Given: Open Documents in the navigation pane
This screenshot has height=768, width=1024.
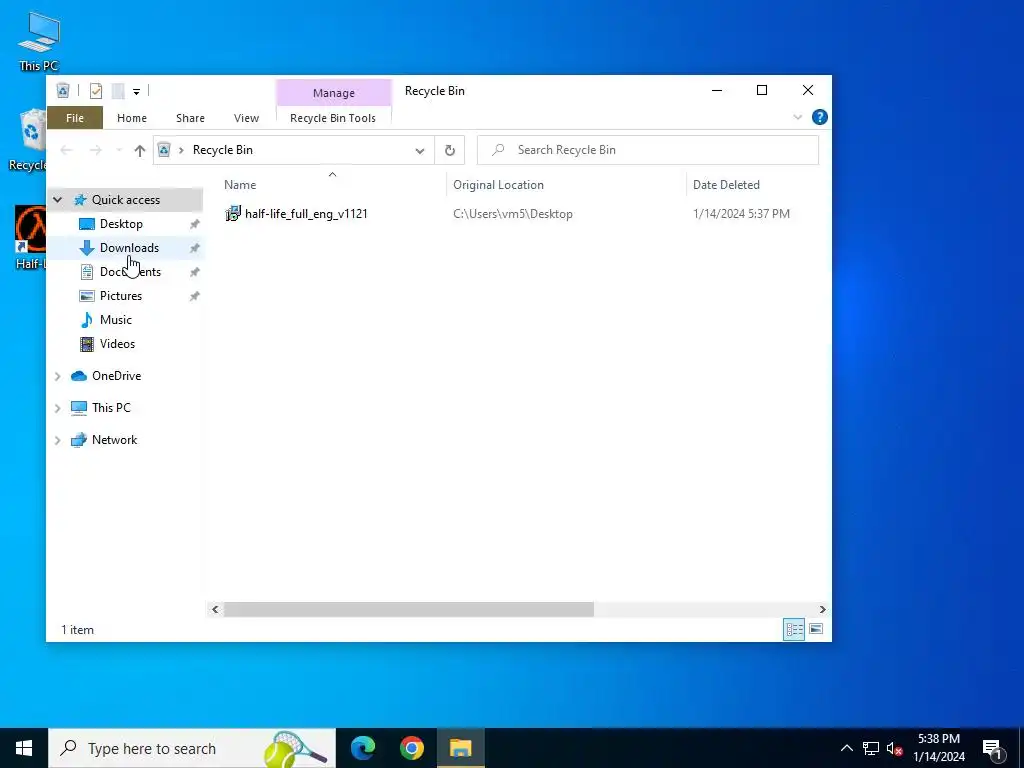Looking at the screenshot, I should tap(130, 272).
